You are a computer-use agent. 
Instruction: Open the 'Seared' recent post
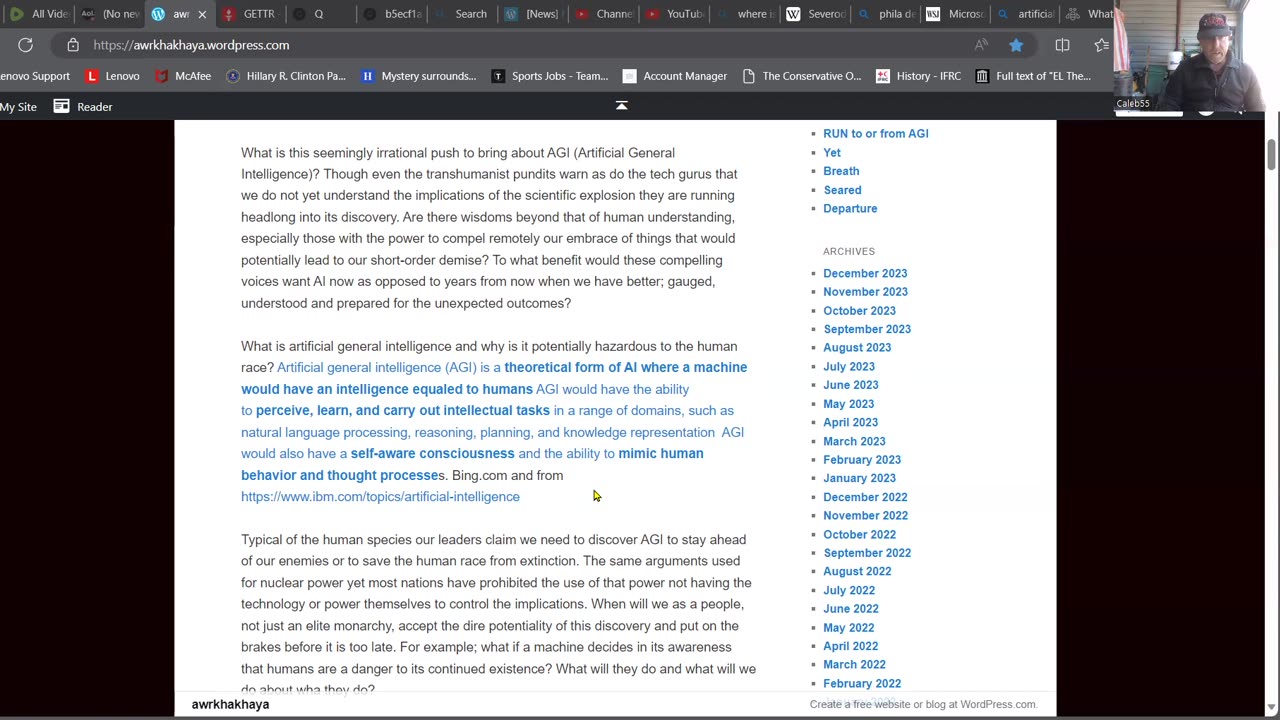(842, 190)
